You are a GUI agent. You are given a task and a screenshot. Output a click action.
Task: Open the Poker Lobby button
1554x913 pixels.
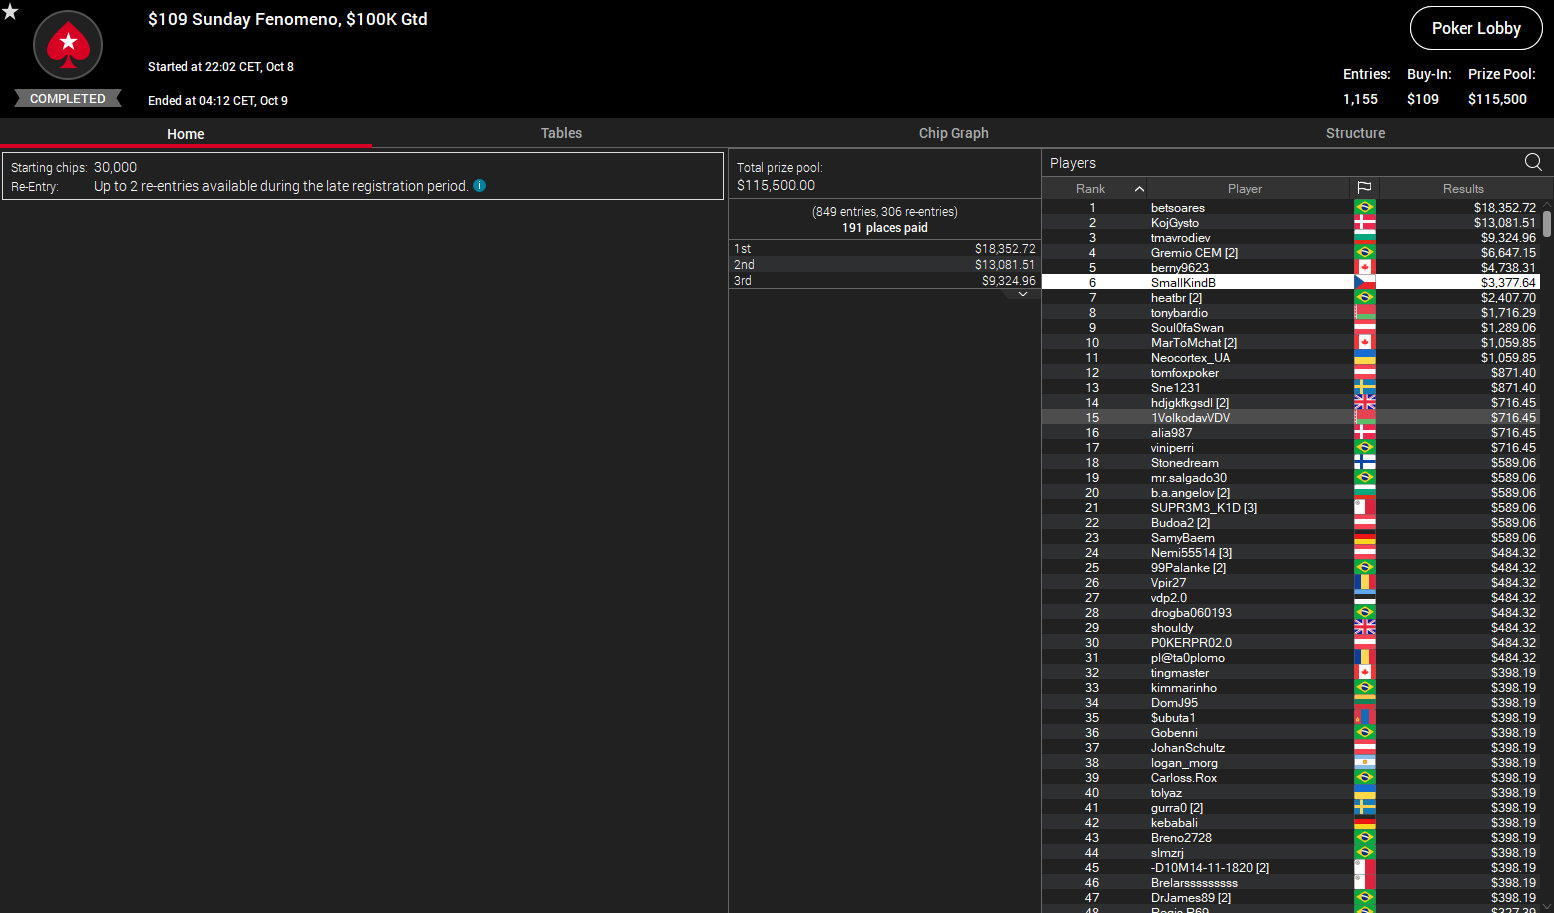(x=1476, y=28)
